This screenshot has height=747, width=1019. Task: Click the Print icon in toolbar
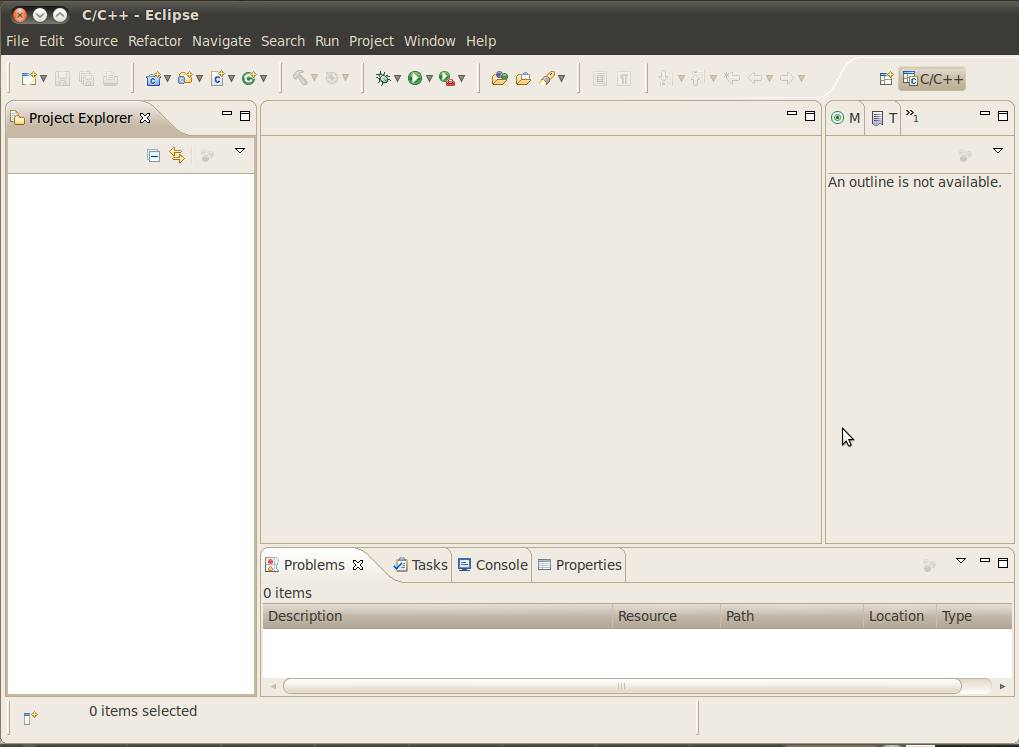coord(110,79)
